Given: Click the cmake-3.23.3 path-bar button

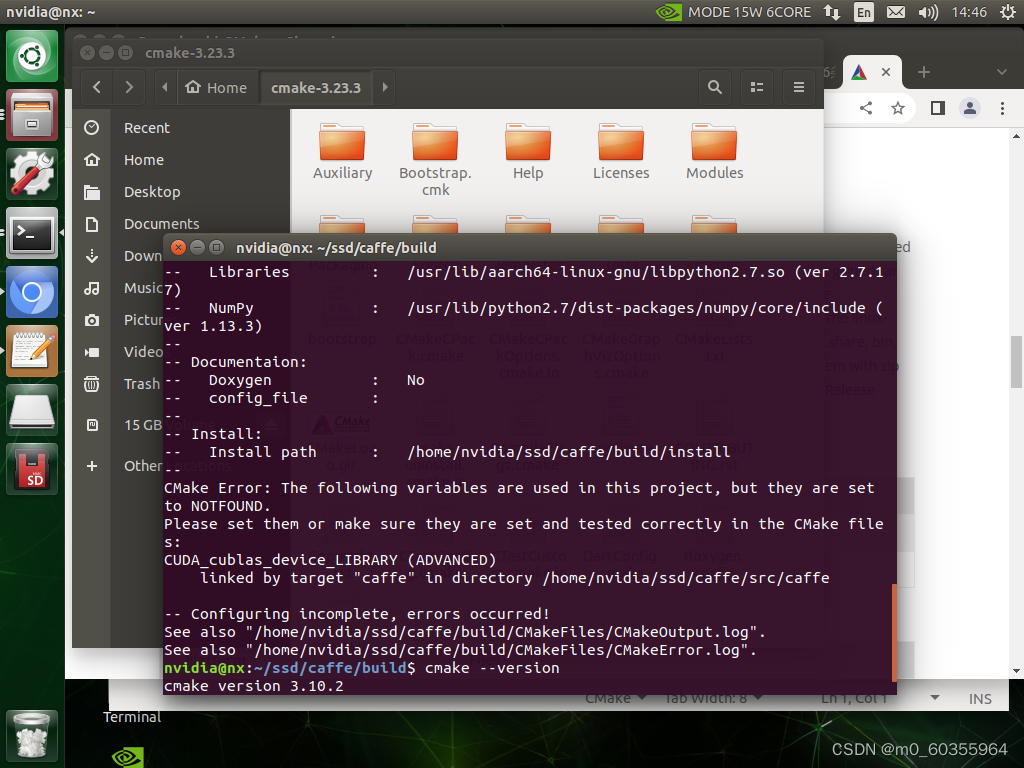Looking at the screenshot, I should pos(316,87).
